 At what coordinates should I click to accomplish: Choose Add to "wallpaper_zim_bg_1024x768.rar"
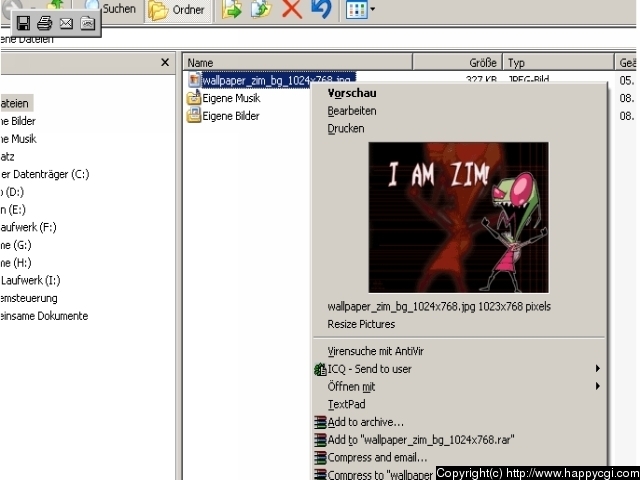(421, 440)
